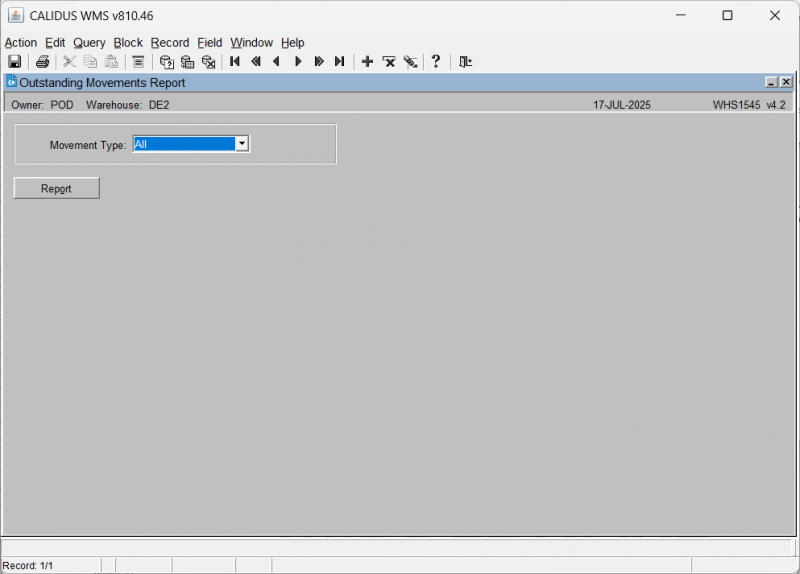Open the Action menu
The image size is (800, 574).
pos(21,43)
